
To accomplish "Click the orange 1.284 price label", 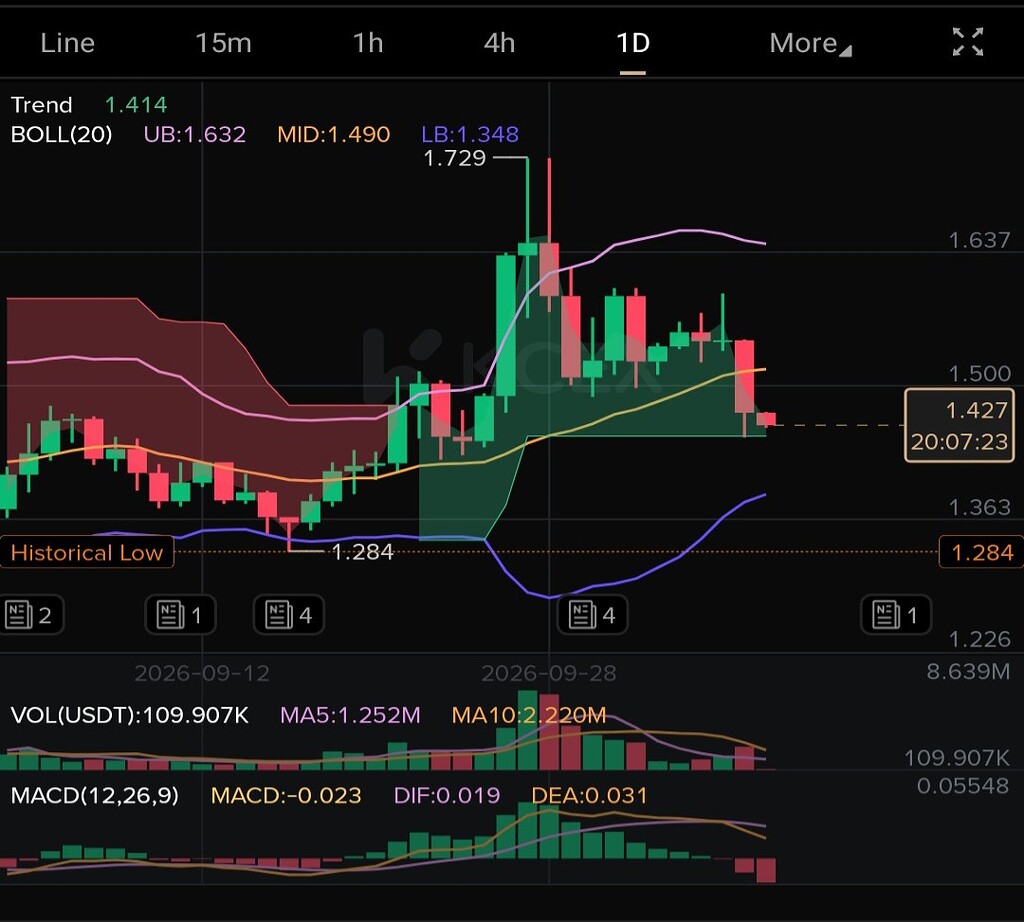I will [982, 552].
